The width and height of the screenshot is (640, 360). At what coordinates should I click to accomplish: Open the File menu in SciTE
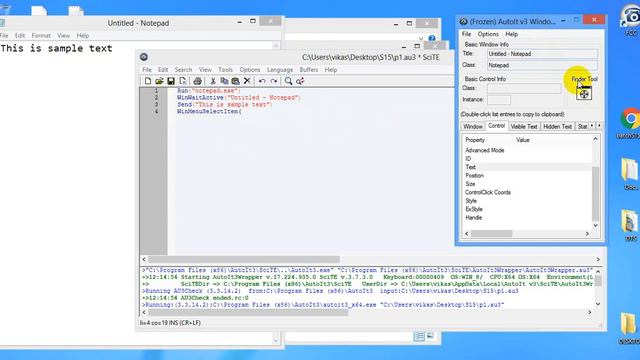click(x=147, y=70)
